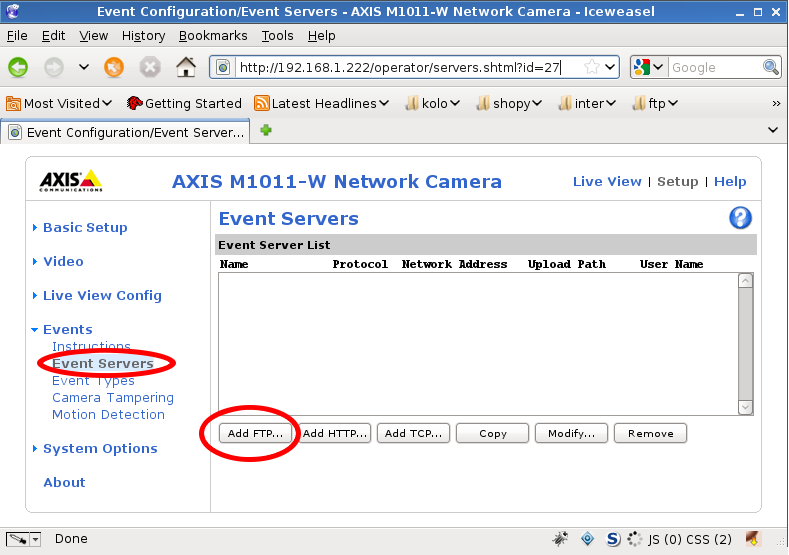This screenshot has height=555, width=789.
Task: Expand the Video section
Action: click(x=63, y=262)
